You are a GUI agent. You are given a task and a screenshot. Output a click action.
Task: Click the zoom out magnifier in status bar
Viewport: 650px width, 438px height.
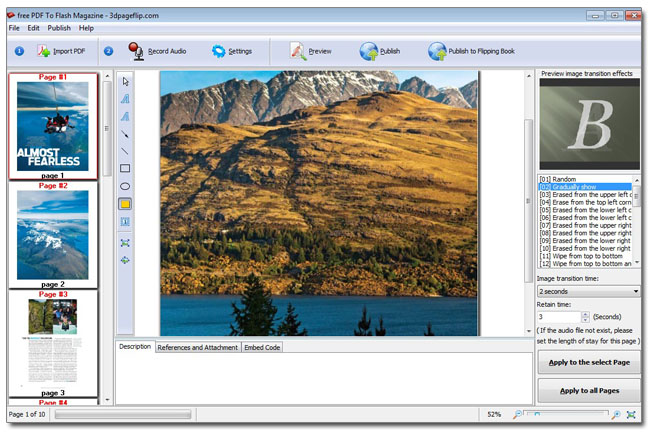click(517, 414)
